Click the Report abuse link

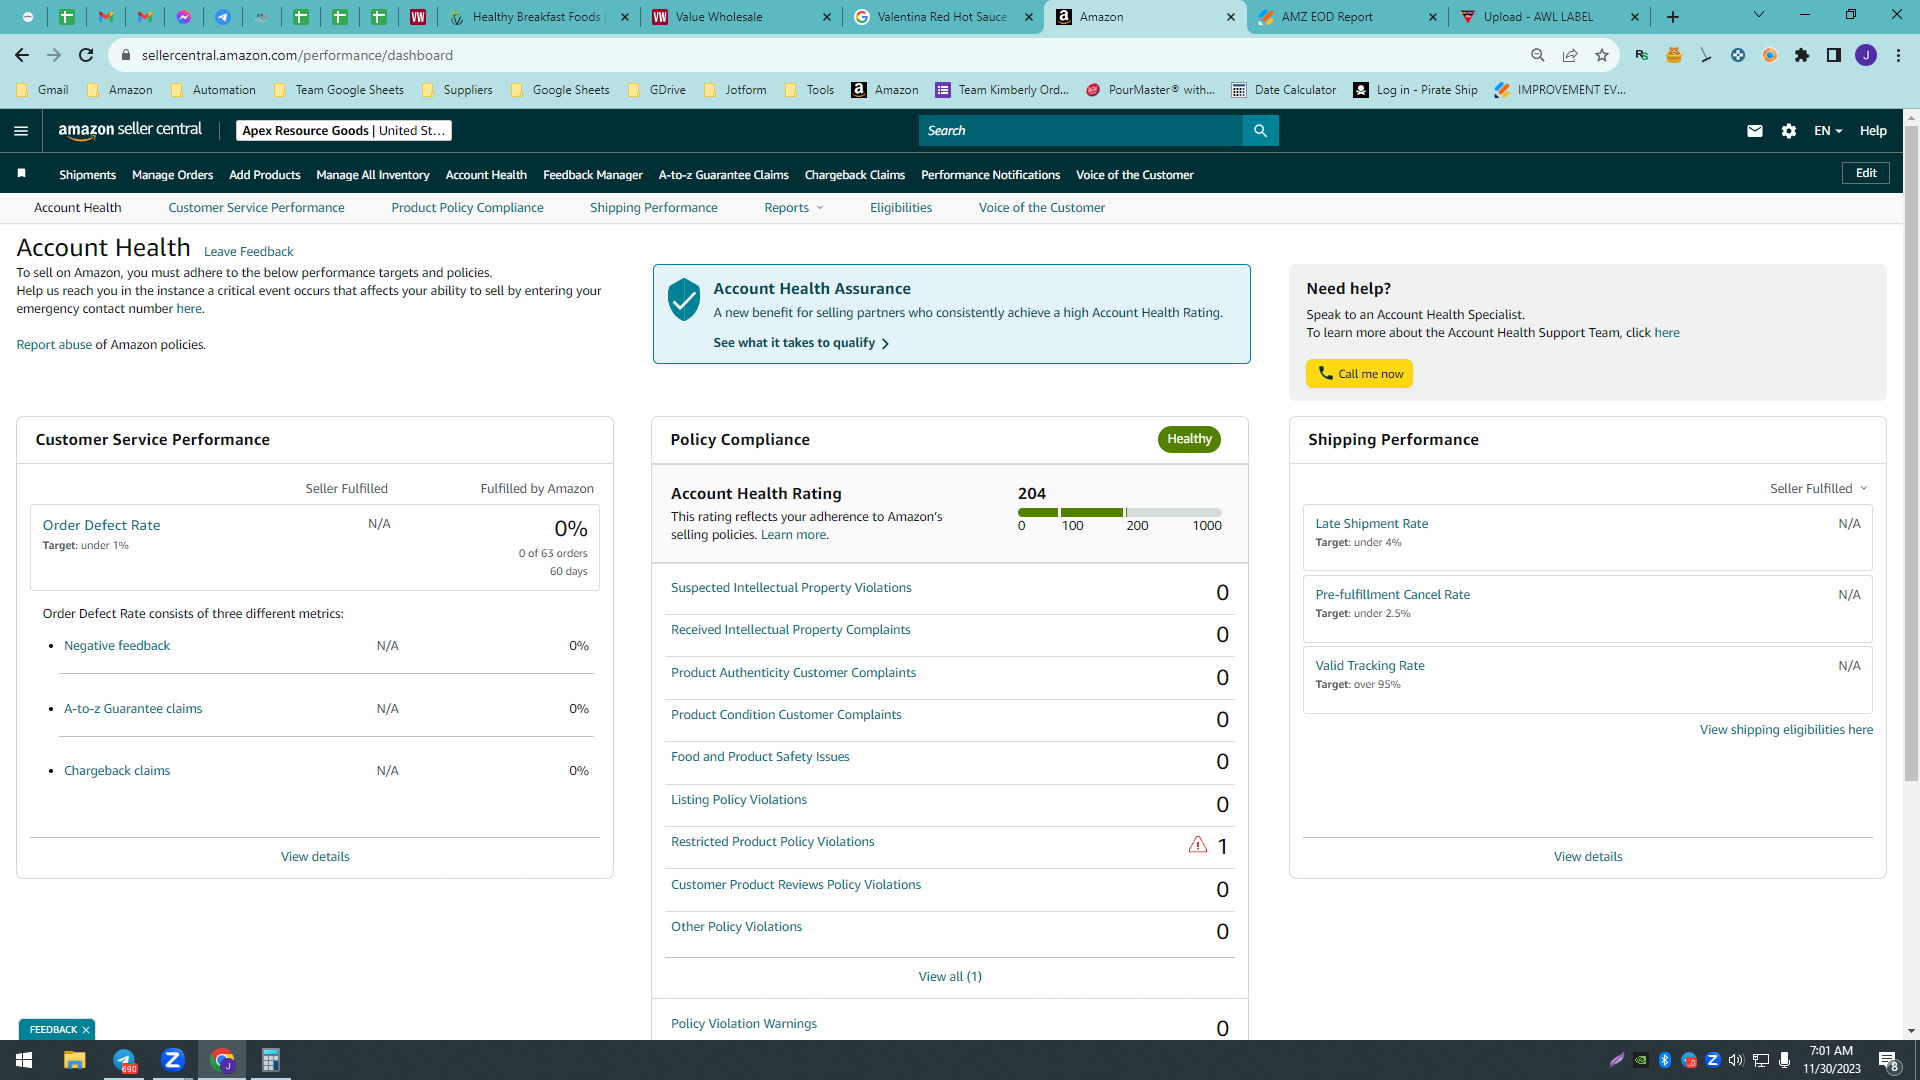tap(54, 345)
